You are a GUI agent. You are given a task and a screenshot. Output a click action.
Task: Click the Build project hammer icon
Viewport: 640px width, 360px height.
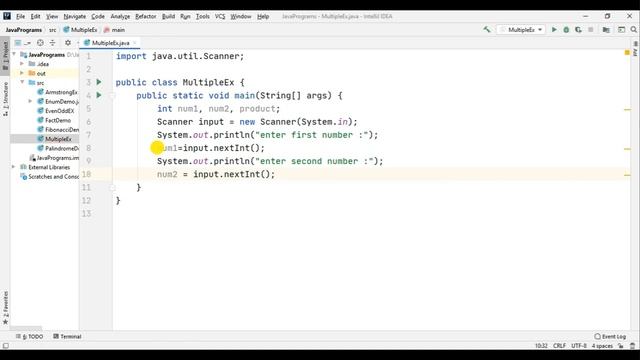click(487, 29)
